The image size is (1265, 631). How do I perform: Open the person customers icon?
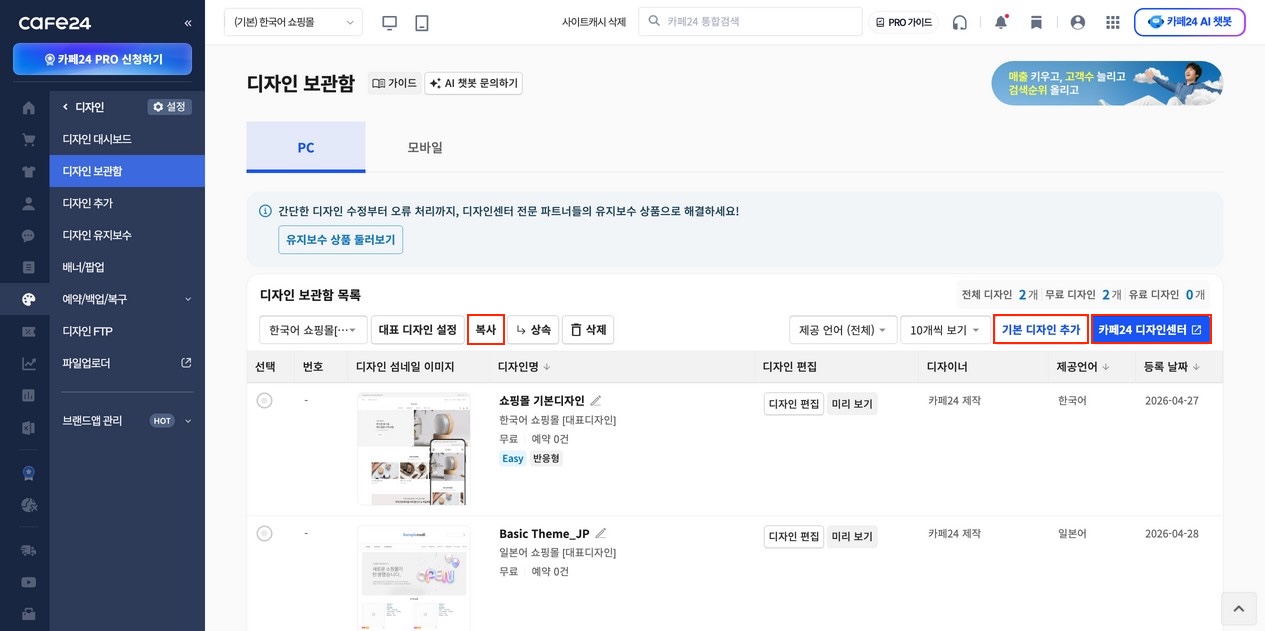click(x=28, y=203)
